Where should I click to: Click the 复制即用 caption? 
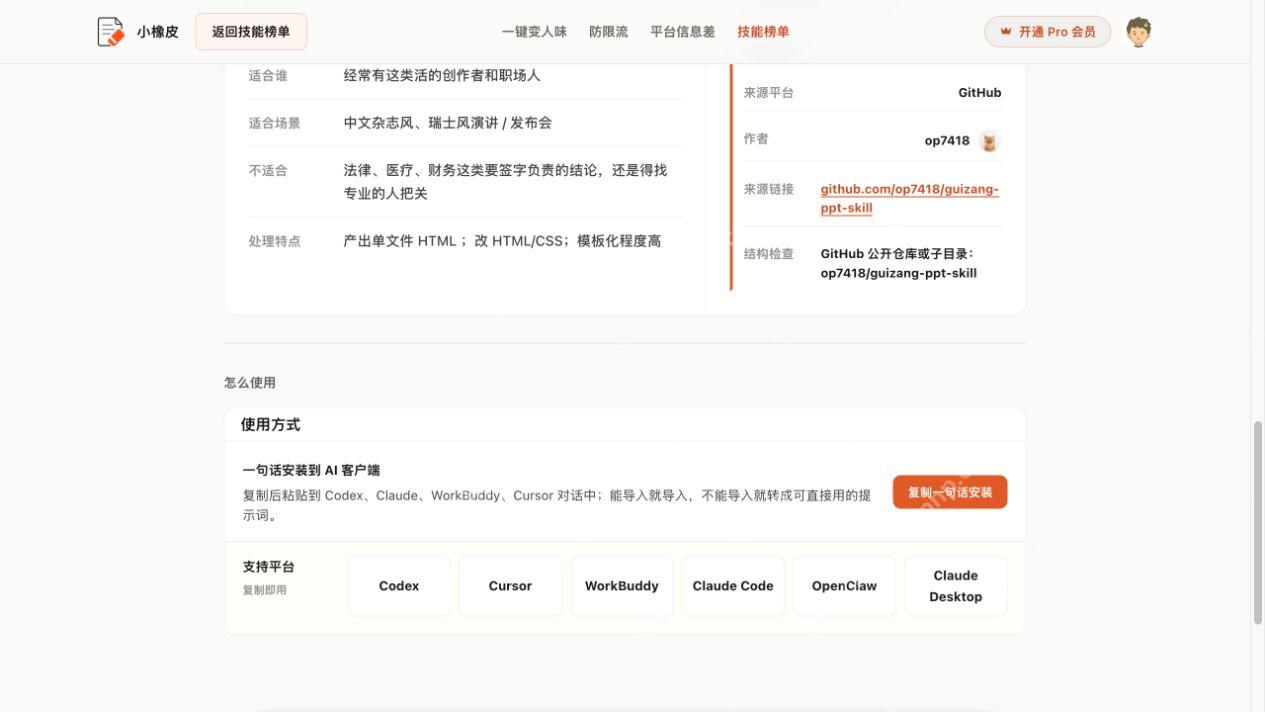click(264, 590)
